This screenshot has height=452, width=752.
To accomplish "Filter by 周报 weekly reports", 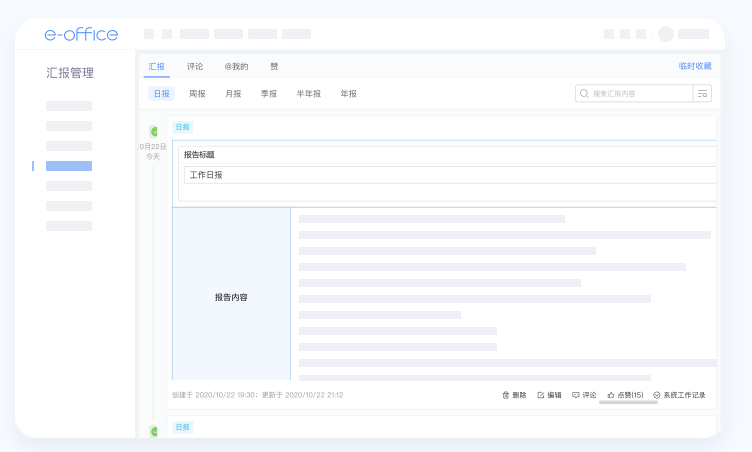I will point(198,94).
